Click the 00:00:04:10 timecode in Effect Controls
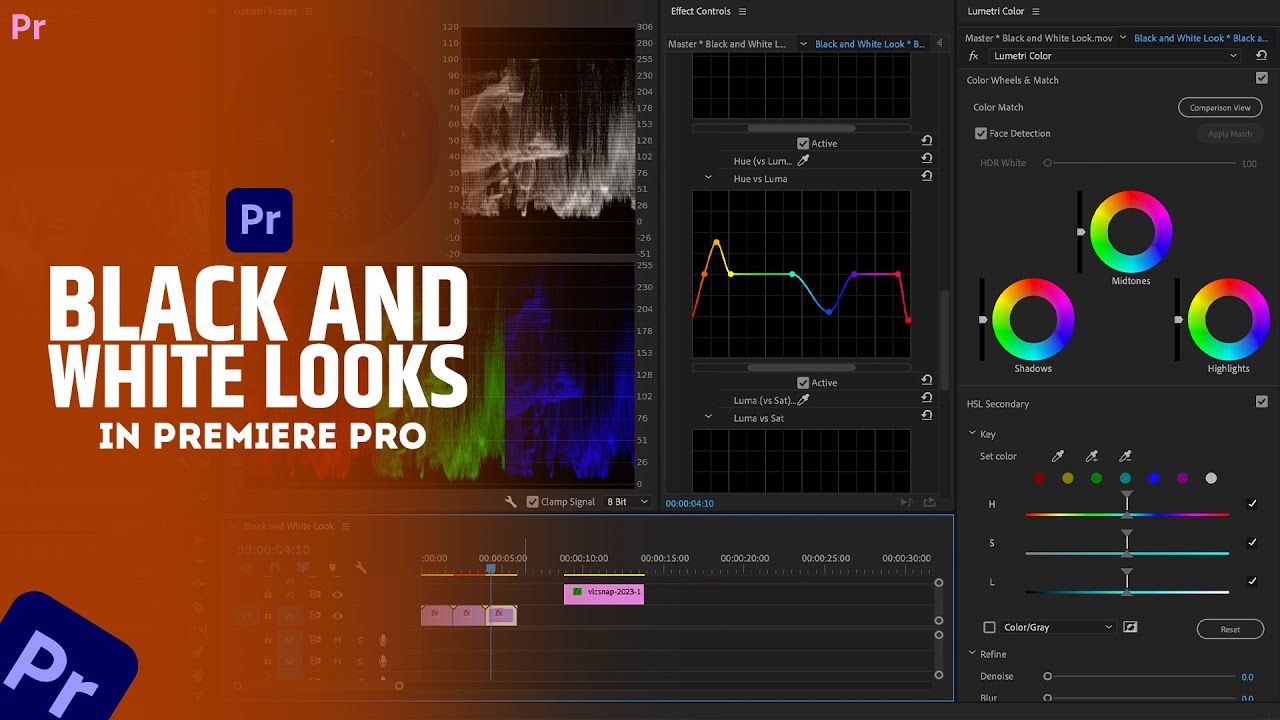Viewport: 1280px width, 720px height. click(690, 503)
